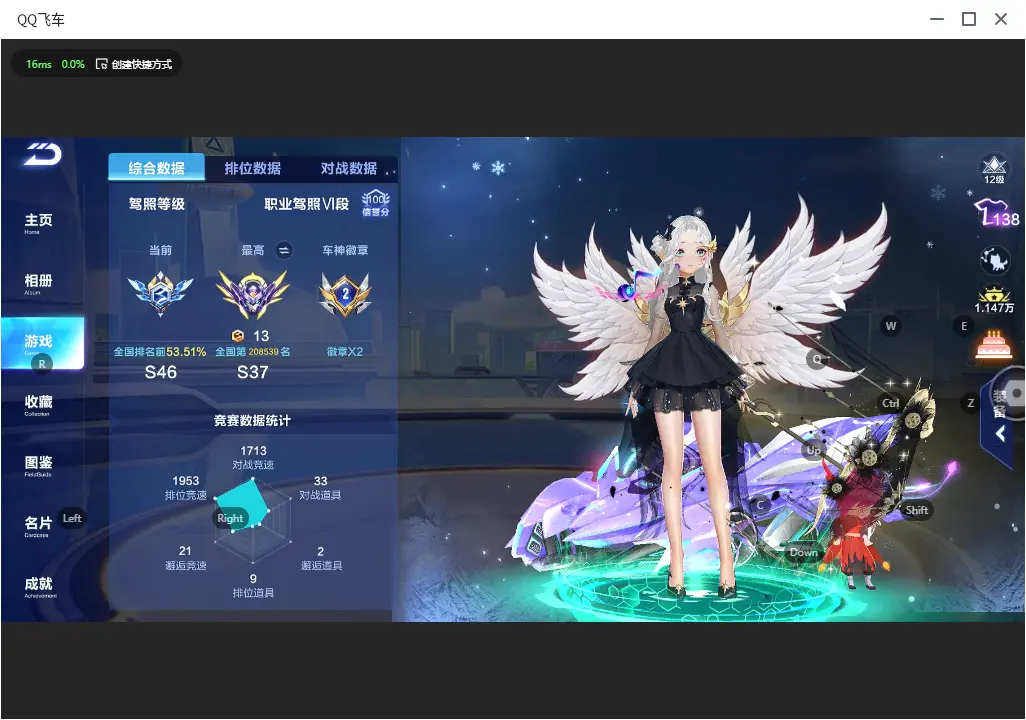Maximize the QQ飞车 window
1026x720 pixels.
(969, 19)
